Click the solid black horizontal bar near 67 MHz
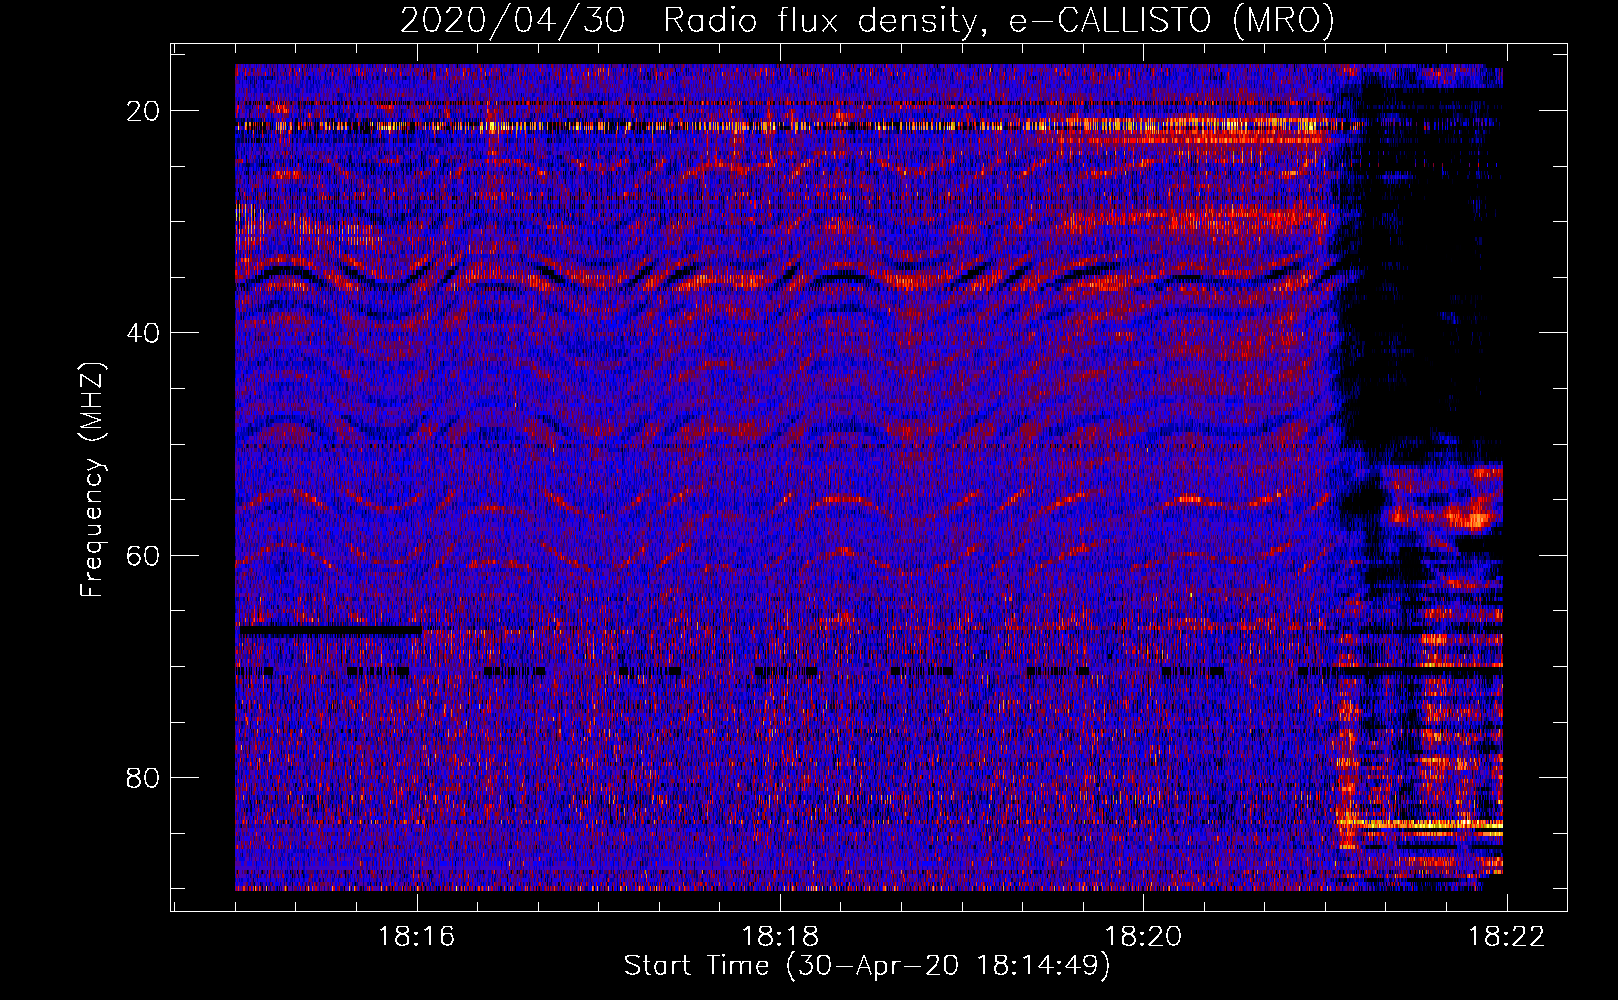The width and height of the screenshot is (1618, 1000). tap(329, 631)
